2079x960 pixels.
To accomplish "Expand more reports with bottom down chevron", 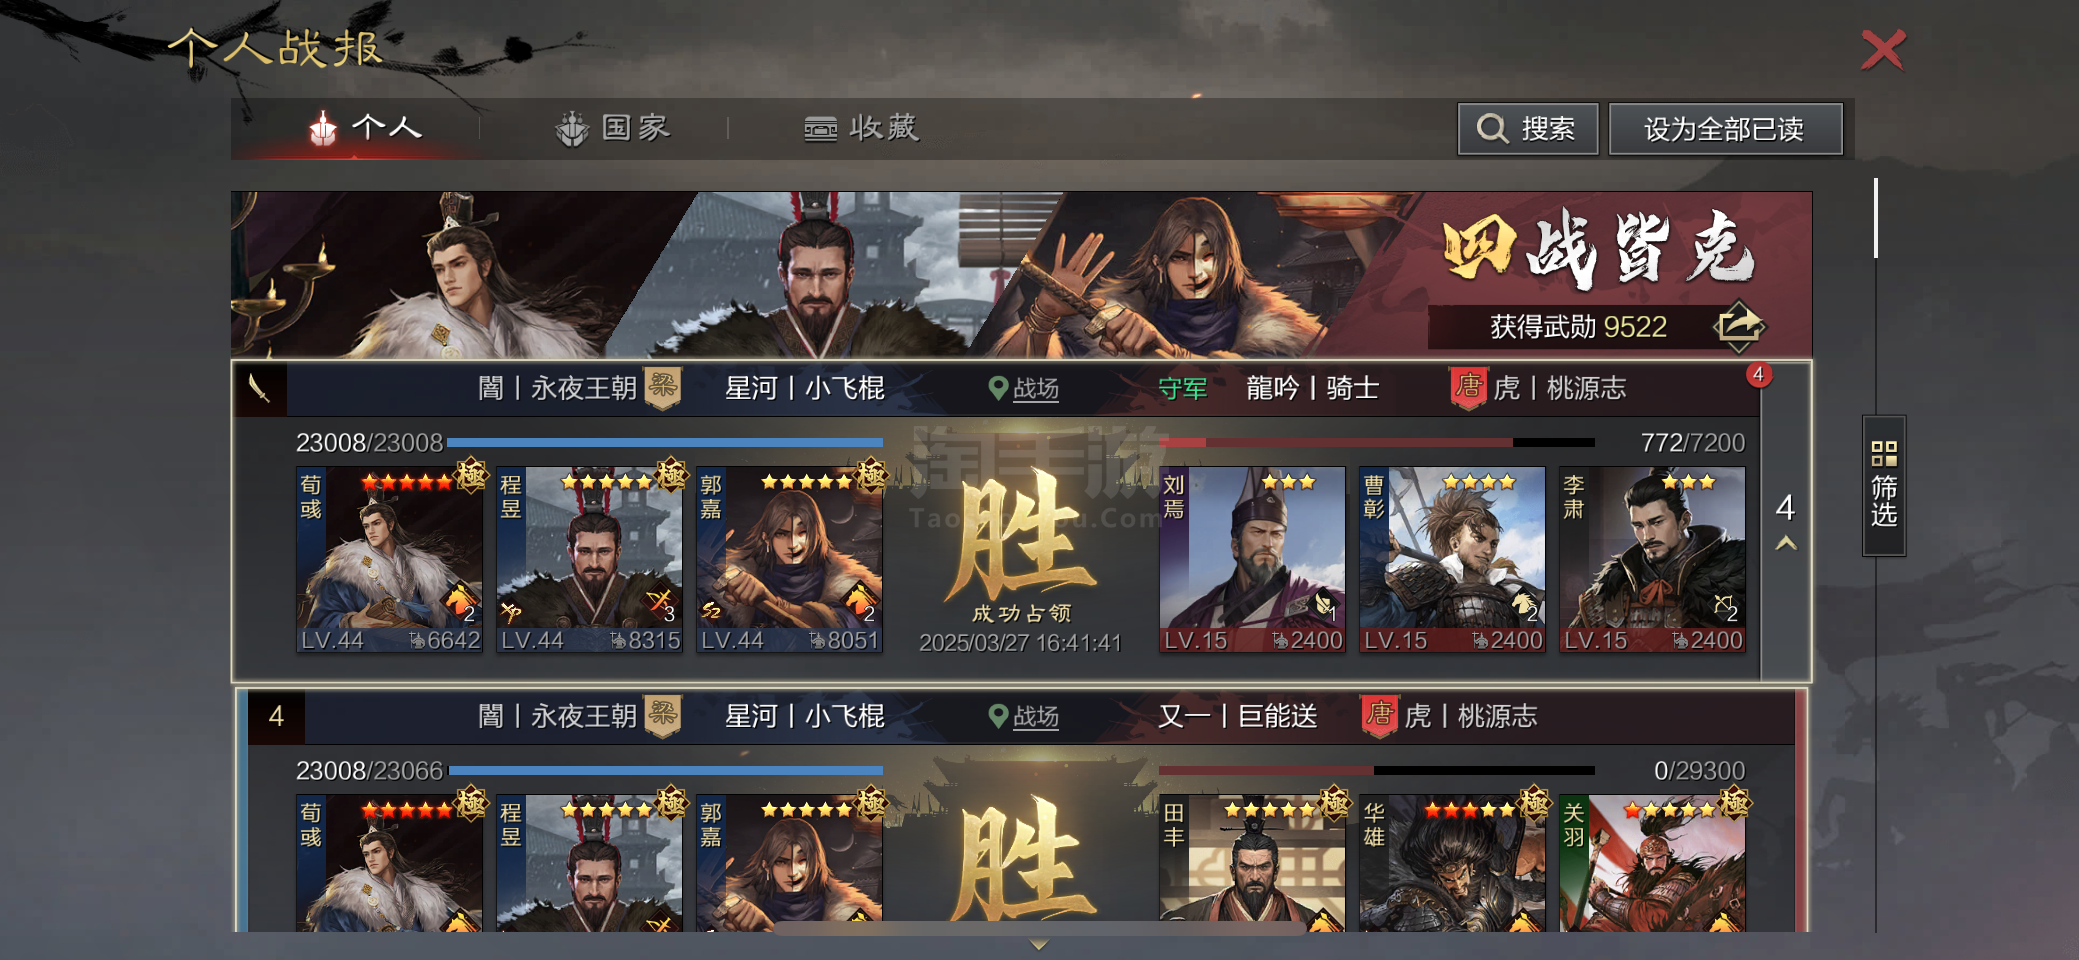I will coord(1039,944).
